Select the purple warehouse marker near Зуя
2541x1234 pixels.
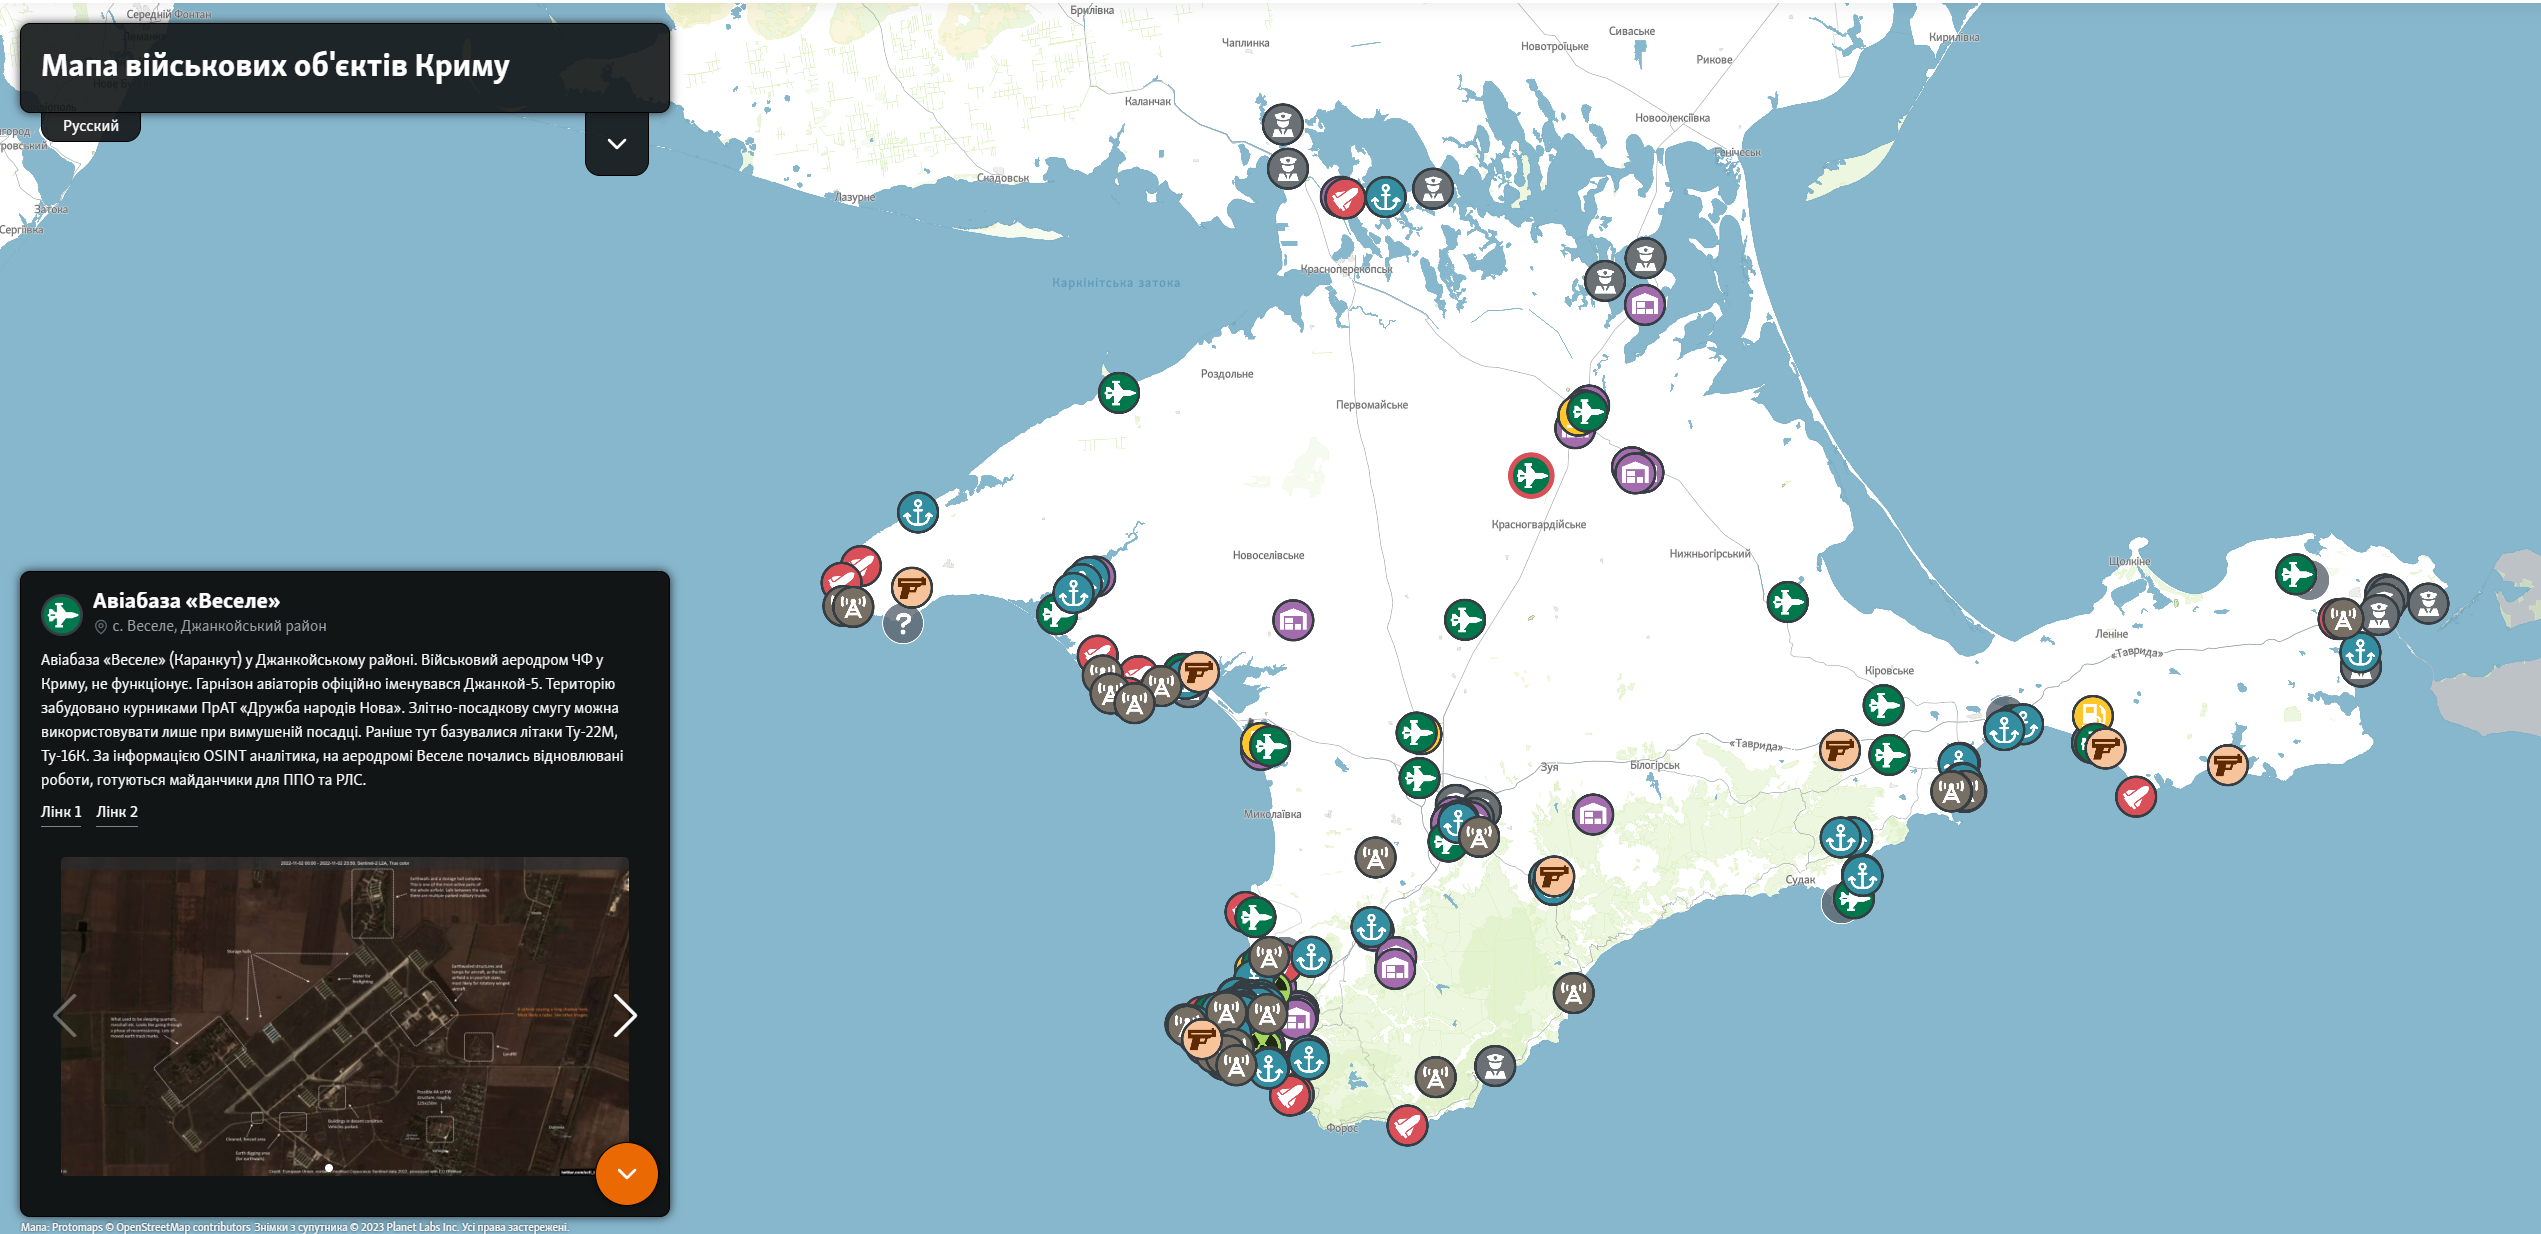click(1593, 815)
